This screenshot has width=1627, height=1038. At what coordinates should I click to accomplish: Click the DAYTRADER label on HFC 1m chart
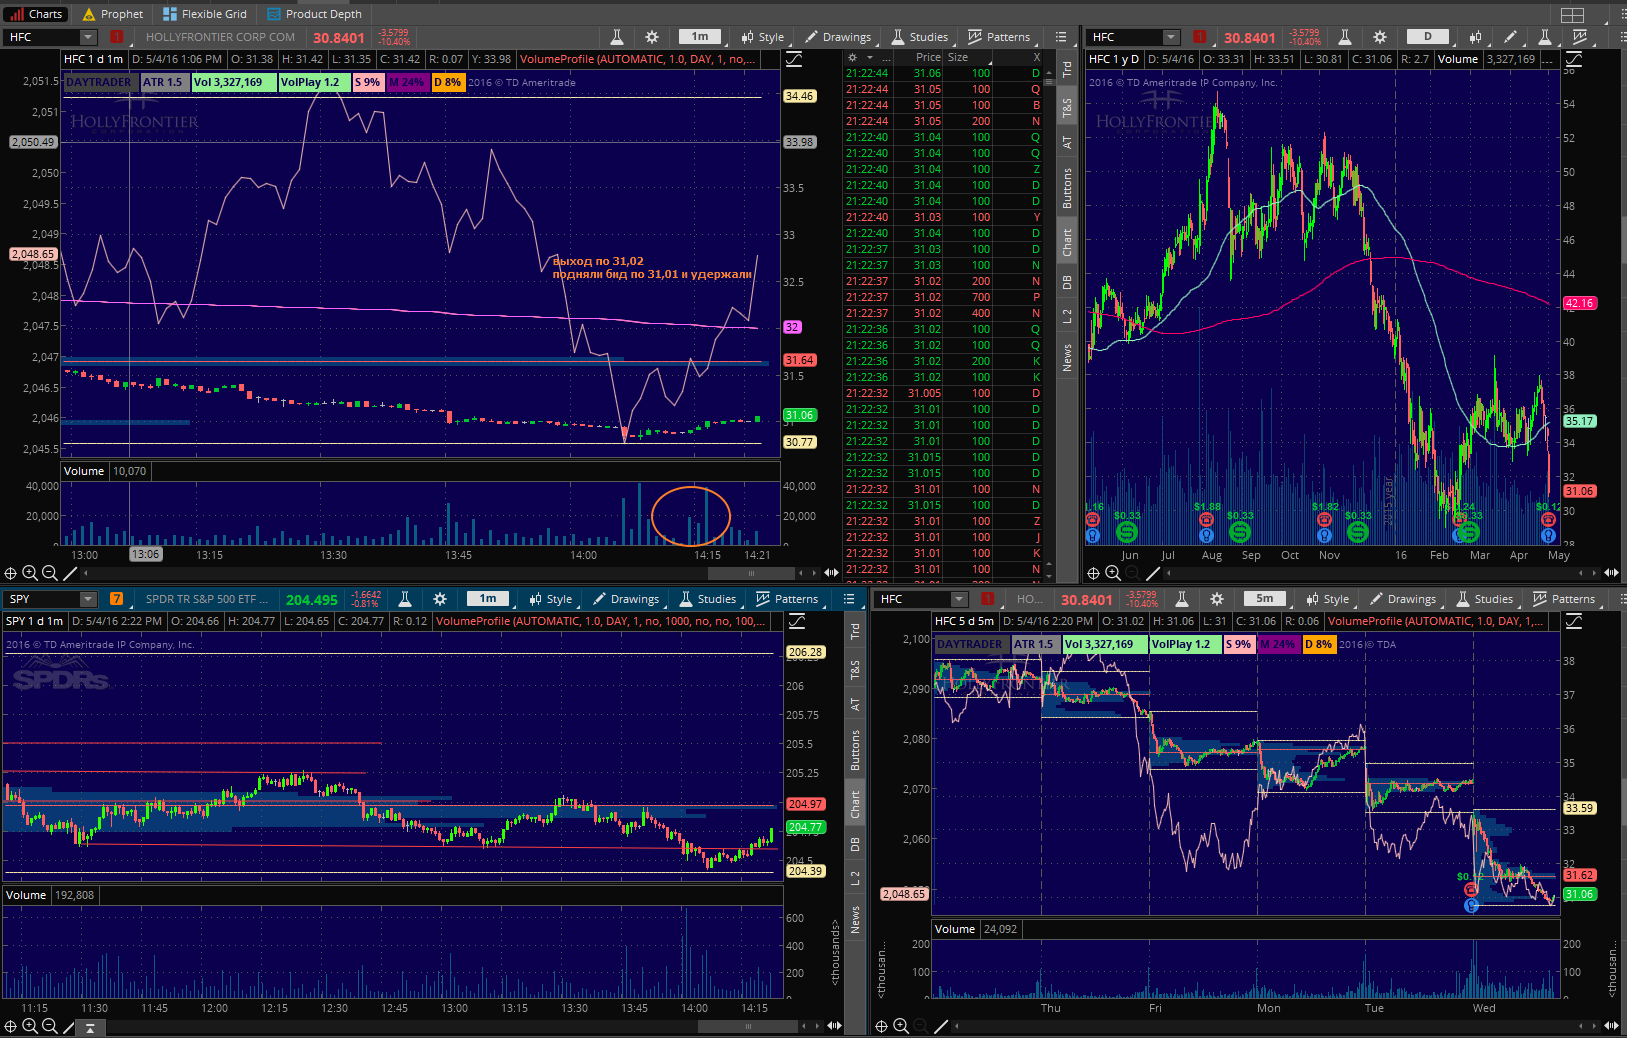tap(99, 82)
